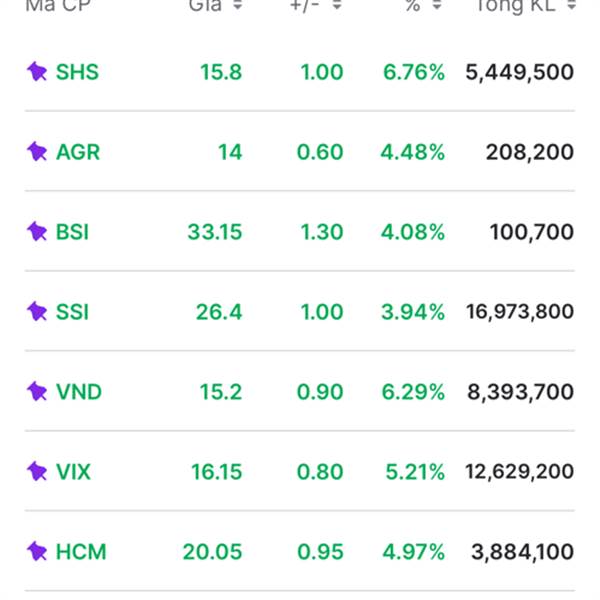600x600 pixels.
Task: Click the purple star next to VND
Action: point(37,392)
